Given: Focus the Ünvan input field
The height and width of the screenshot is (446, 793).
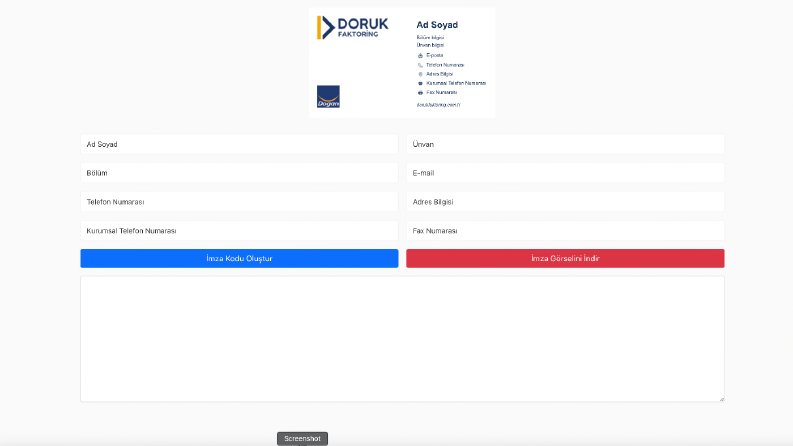Looking at the screenshot, I should [x=565, y=144].
